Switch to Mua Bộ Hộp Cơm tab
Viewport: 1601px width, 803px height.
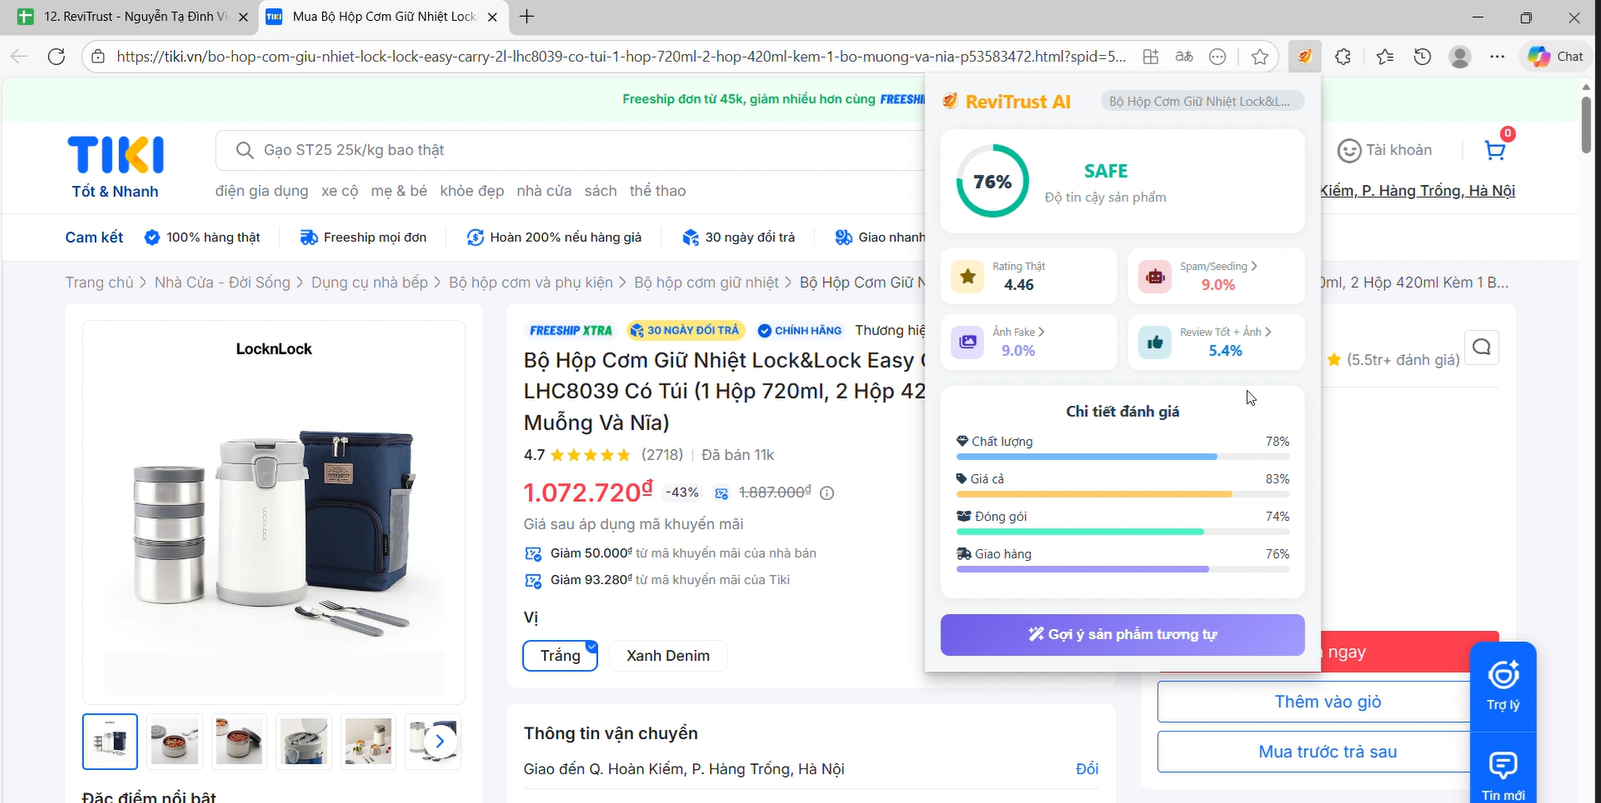click(x=381, y=16)
